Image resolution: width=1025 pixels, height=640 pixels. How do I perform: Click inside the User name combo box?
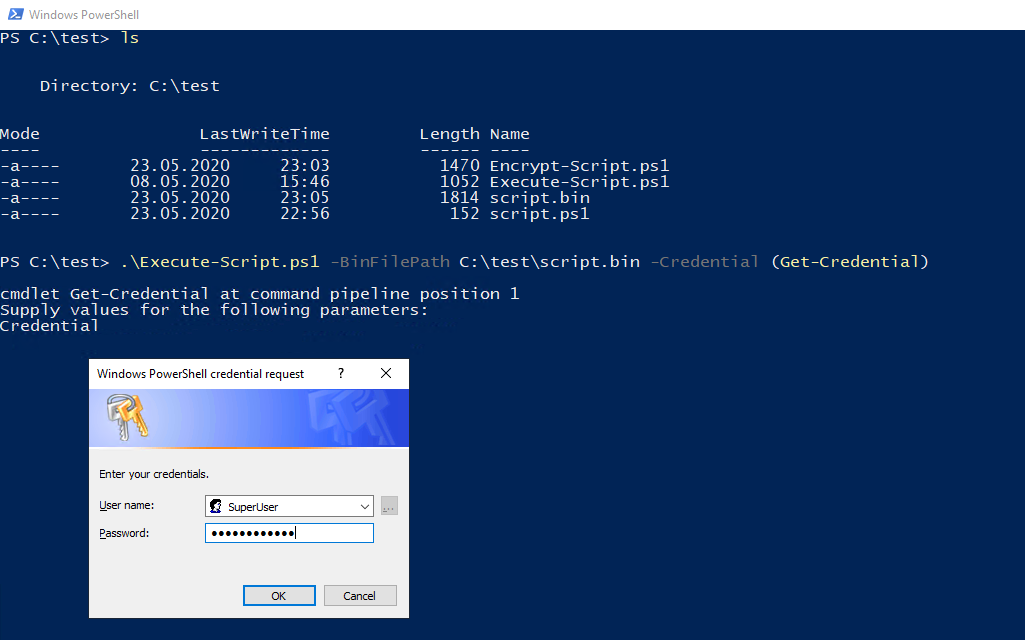click(x=289, y=506)
